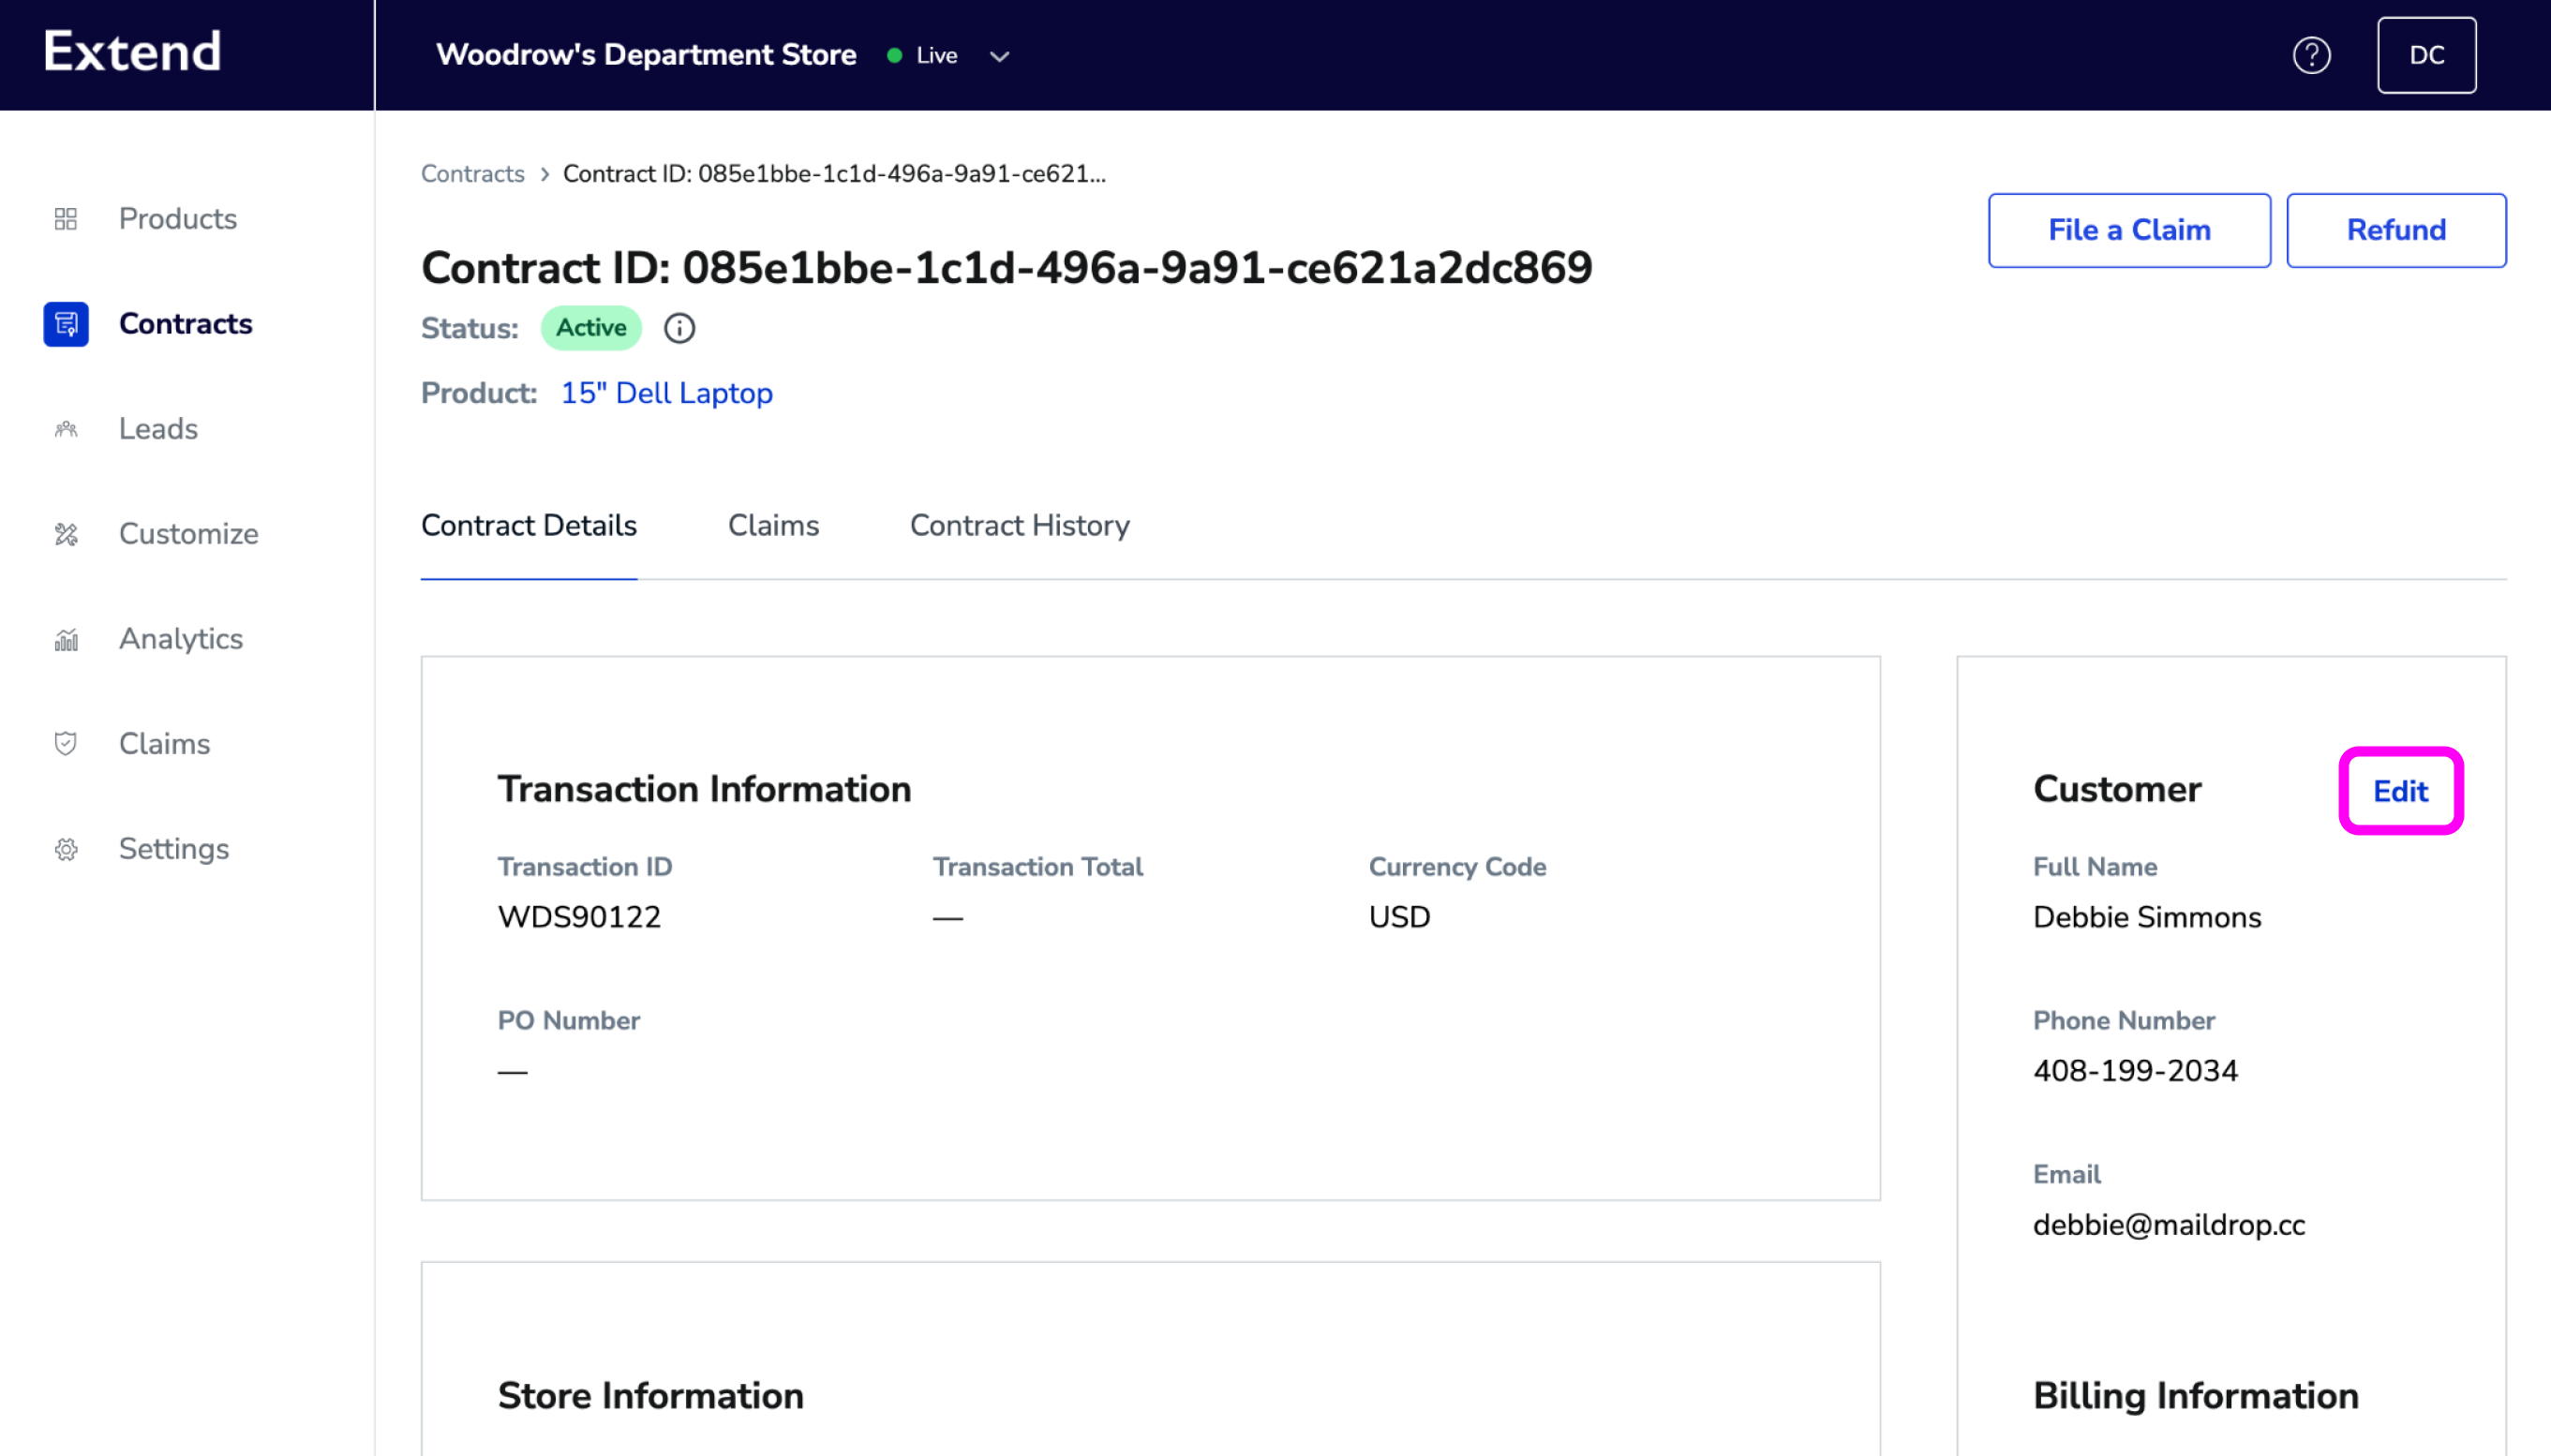Select transaction ID WDS90122
2551x1456 pixels.
click(579, 917)
